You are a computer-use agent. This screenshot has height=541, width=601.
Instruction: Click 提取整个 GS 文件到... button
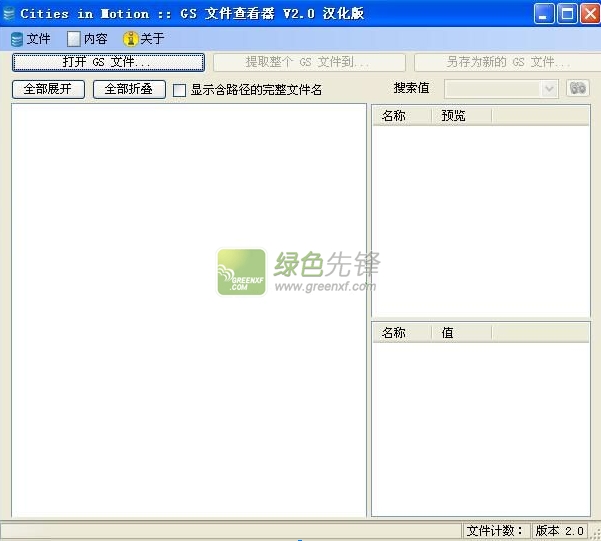coord(309,62)
